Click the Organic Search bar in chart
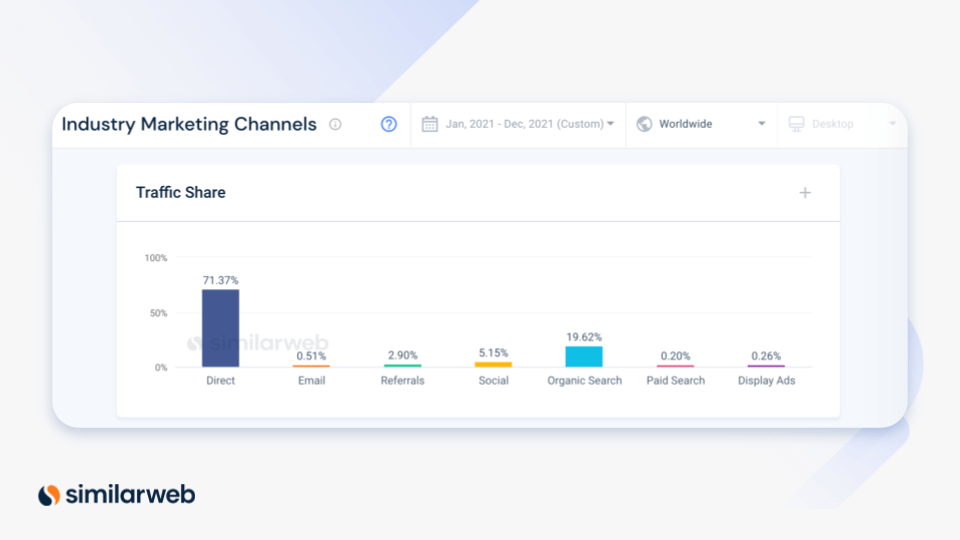This screenshot has width=960, height=540. tap(584, 356)
